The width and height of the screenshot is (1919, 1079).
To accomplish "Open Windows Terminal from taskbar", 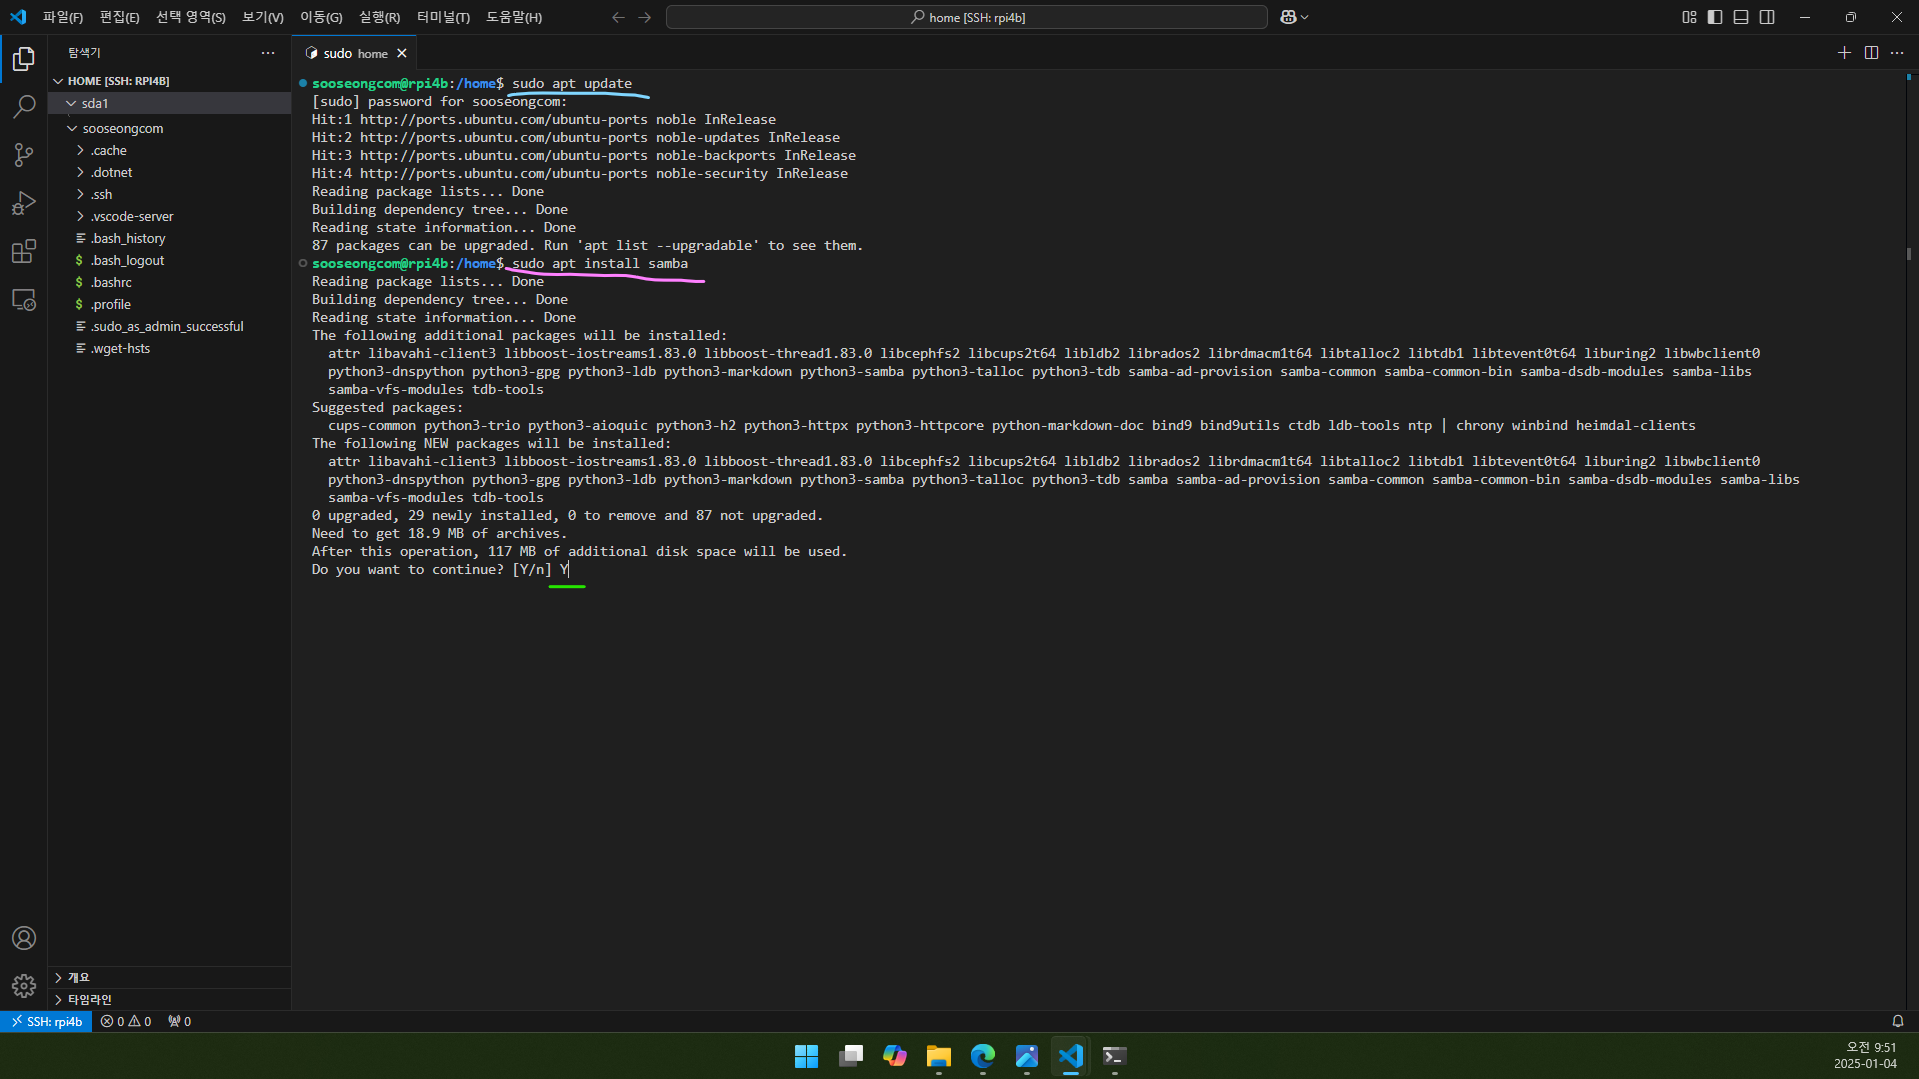I will [1114, 1056].
